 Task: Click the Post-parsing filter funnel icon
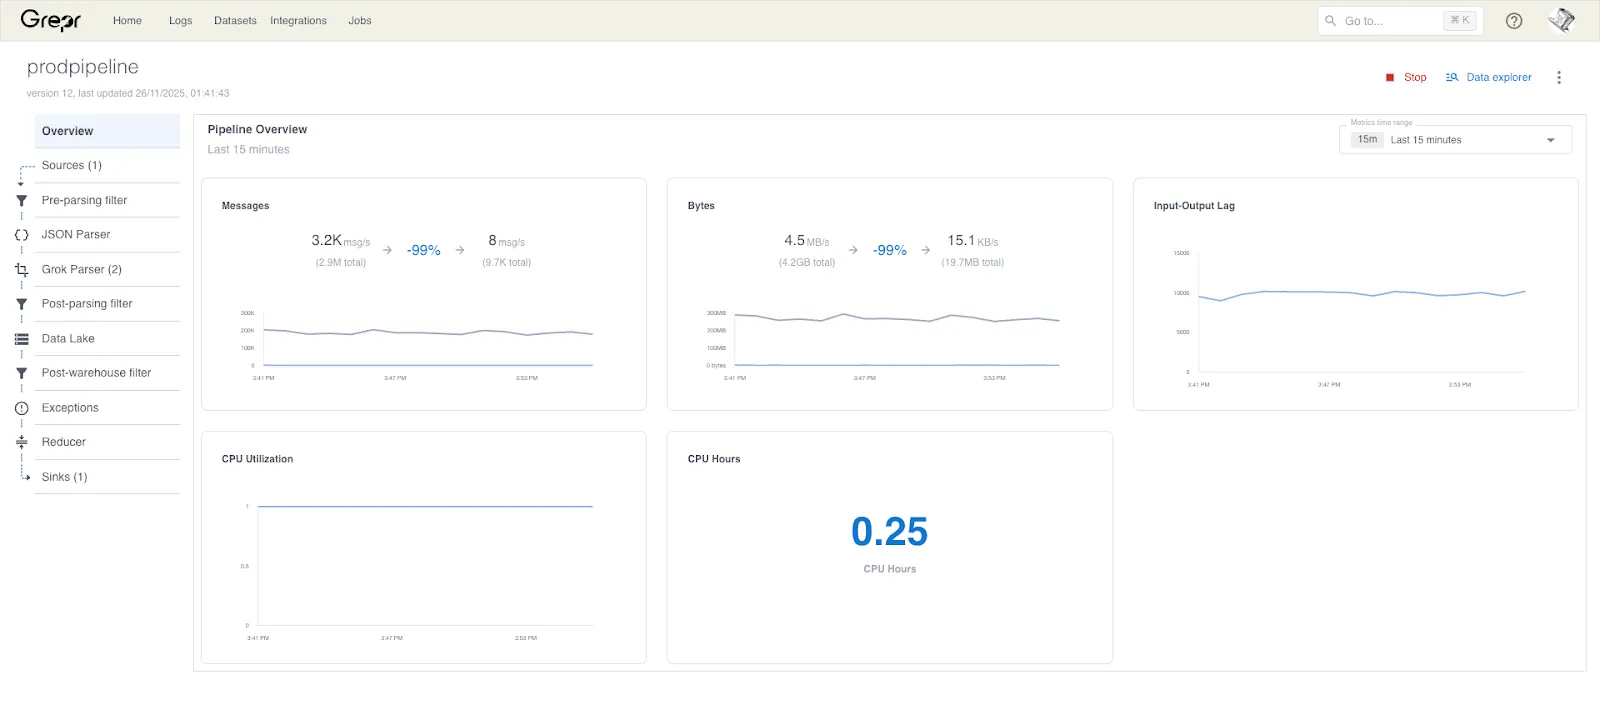tap(21, 304)
